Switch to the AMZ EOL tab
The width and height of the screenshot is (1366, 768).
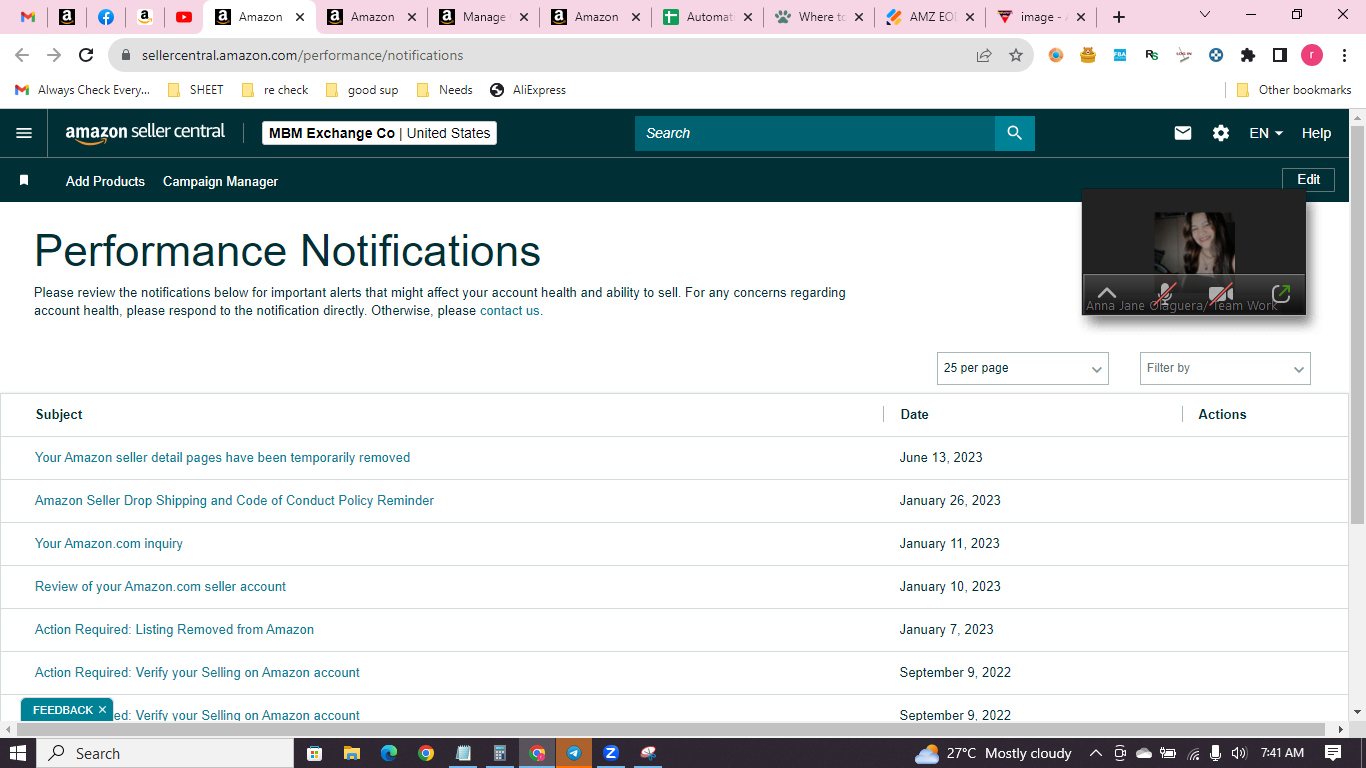930,17
